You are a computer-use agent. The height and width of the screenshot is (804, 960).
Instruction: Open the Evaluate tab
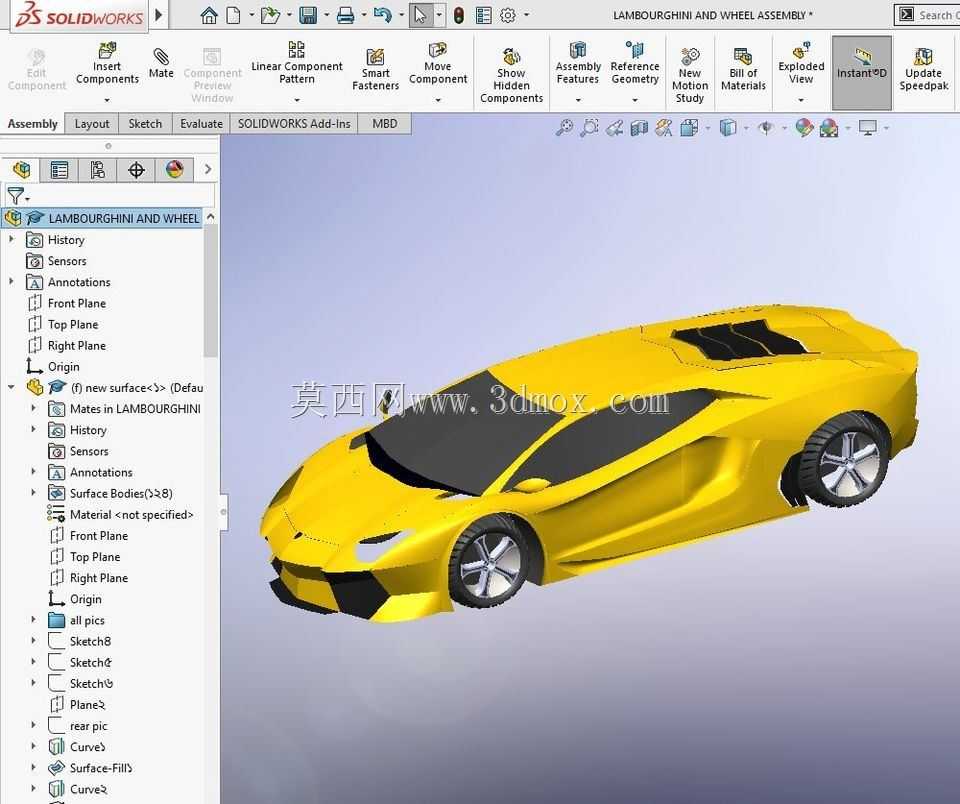pos(201,124)
